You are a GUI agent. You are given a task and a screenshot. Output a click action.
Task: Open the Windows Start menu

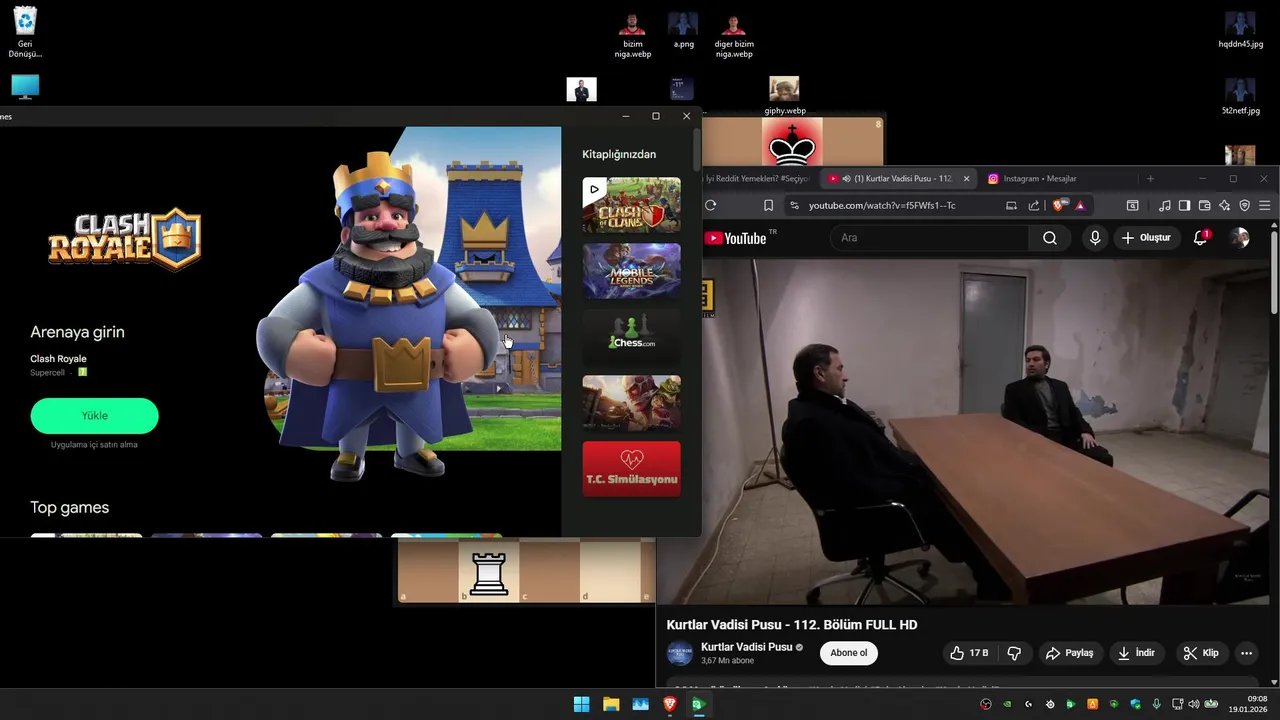(581, 704)
